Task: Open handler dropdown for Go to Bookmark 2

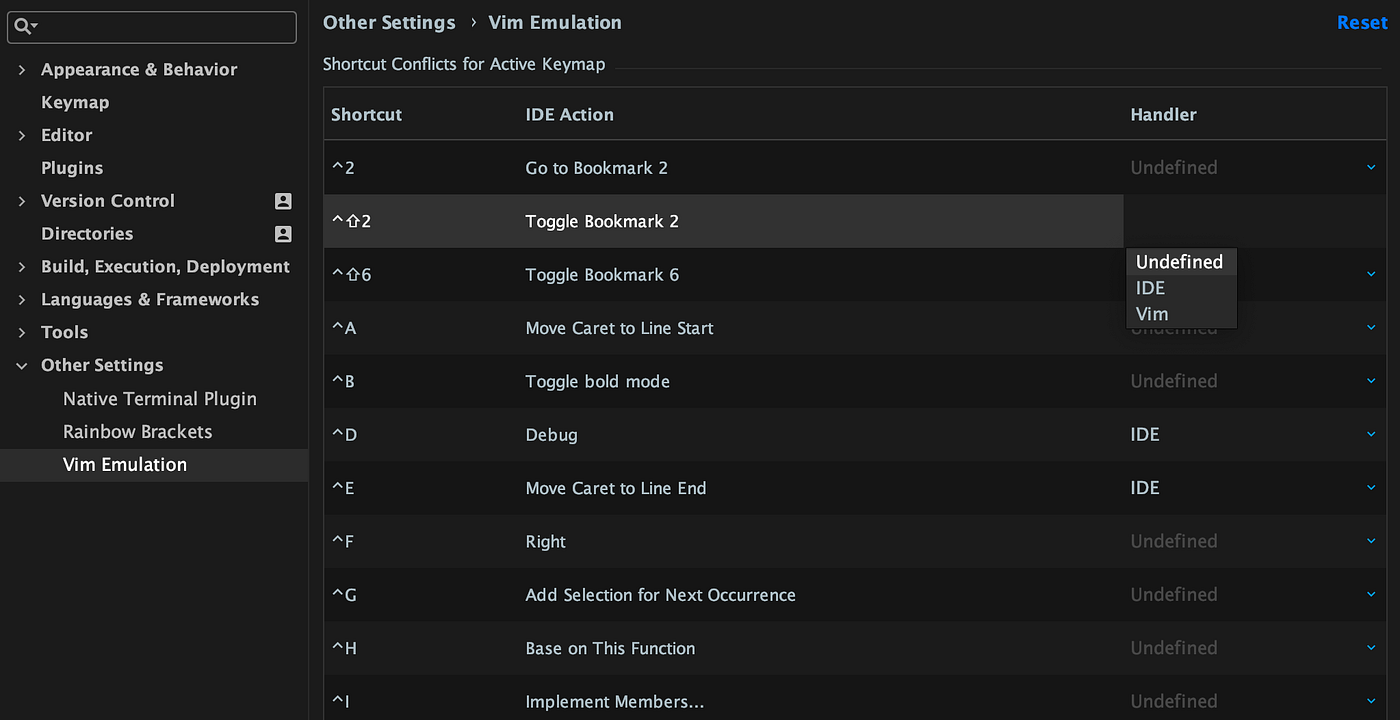Action: click(x=1371, y=168)
